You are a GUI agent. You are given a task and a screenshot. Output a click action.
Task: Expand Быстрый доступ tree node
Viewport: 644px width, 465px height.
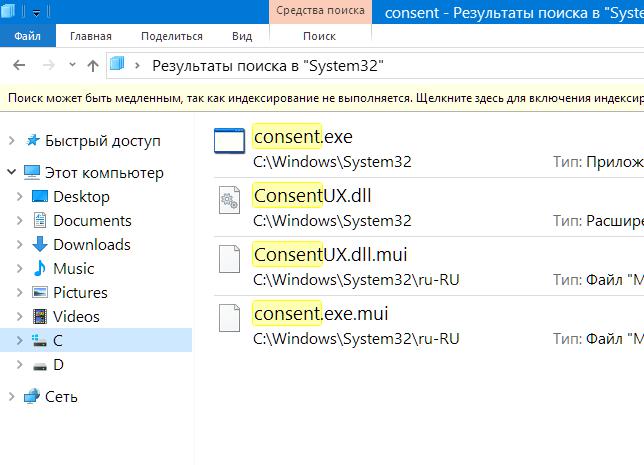click(x=12, y=141)
